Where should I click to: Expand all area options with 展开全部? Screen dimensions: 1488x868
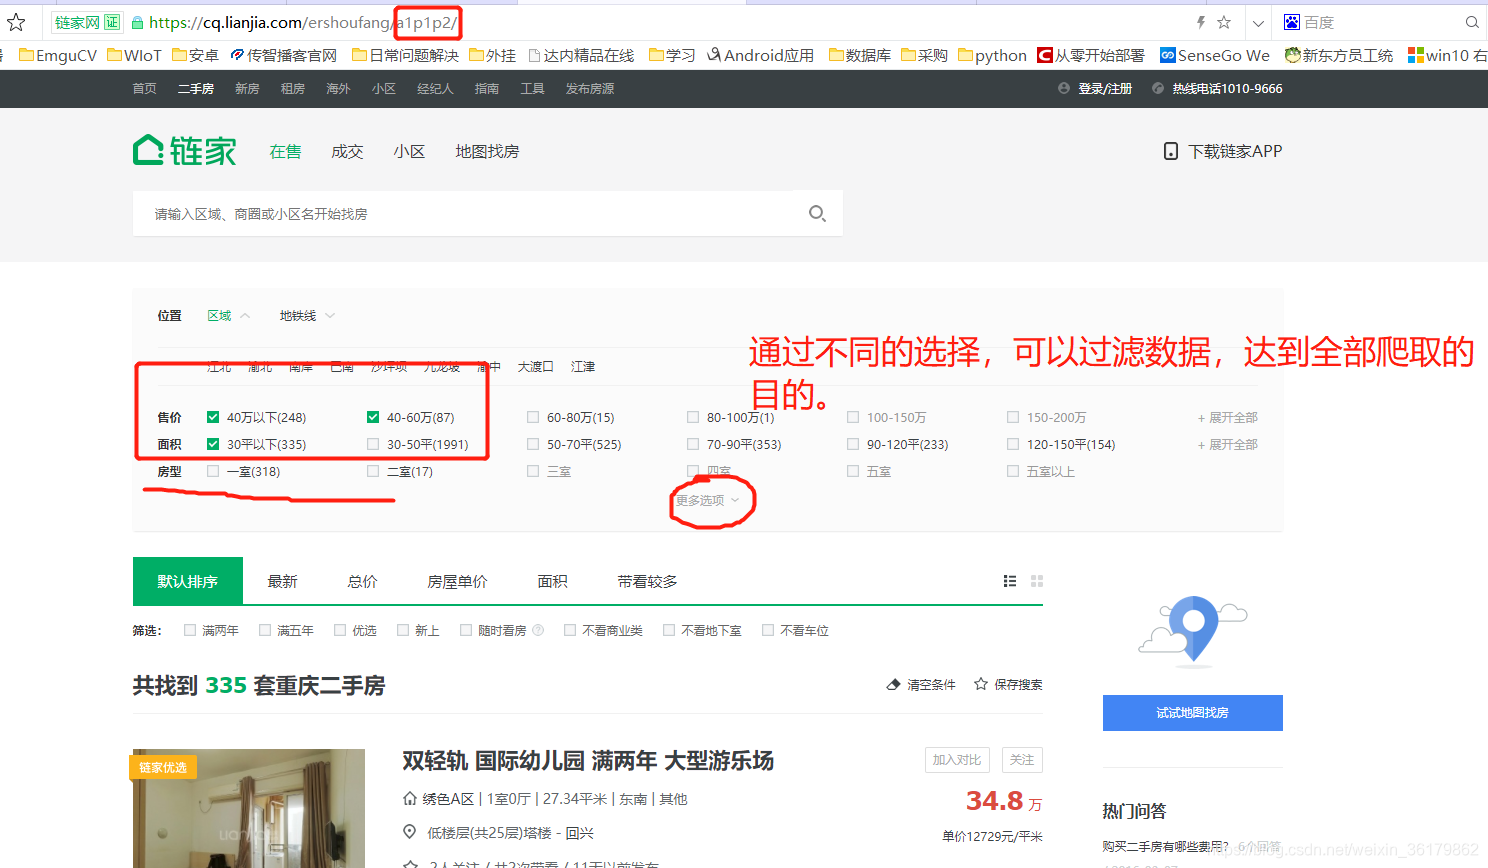1228,444
